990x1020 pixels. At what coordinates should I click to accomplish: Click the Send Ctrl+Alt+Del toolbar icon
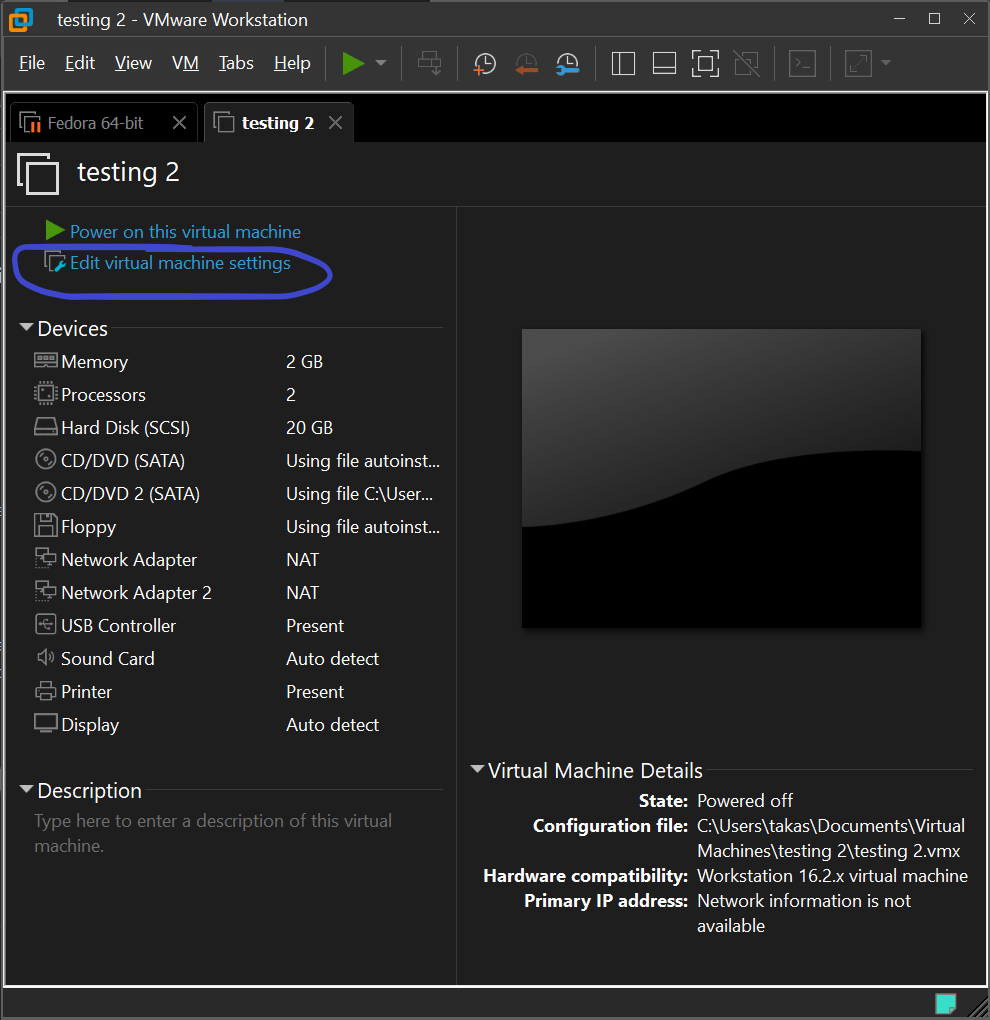(x=429, y=63)
